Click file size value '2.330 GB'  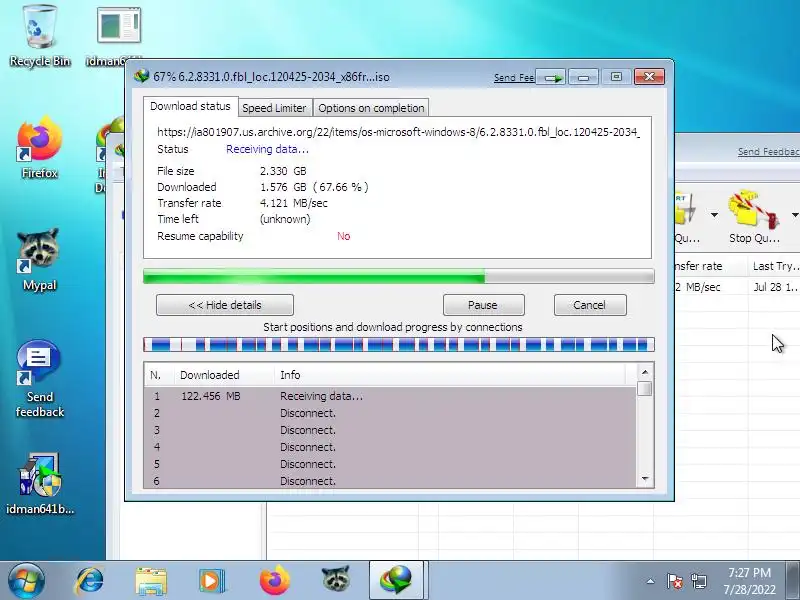[283, 171]
